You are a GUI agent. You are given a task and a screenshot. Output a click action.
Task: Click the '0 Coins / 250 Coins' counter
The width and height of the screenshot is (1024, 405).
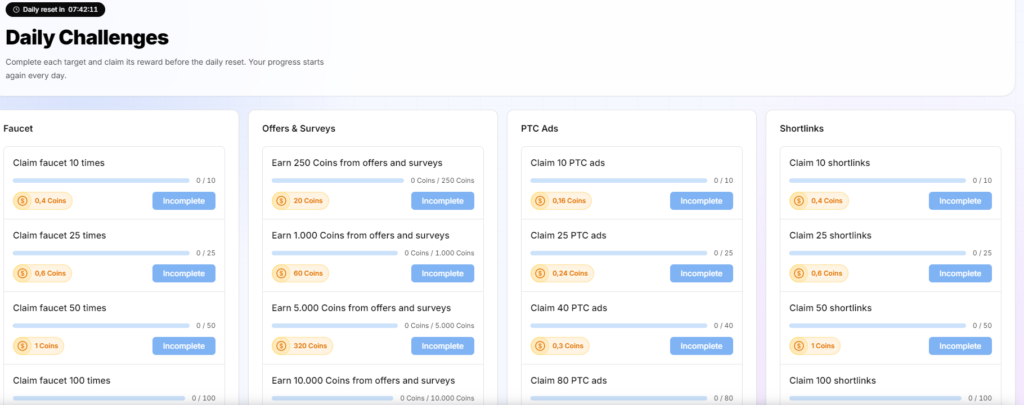[x=442, y=180]
